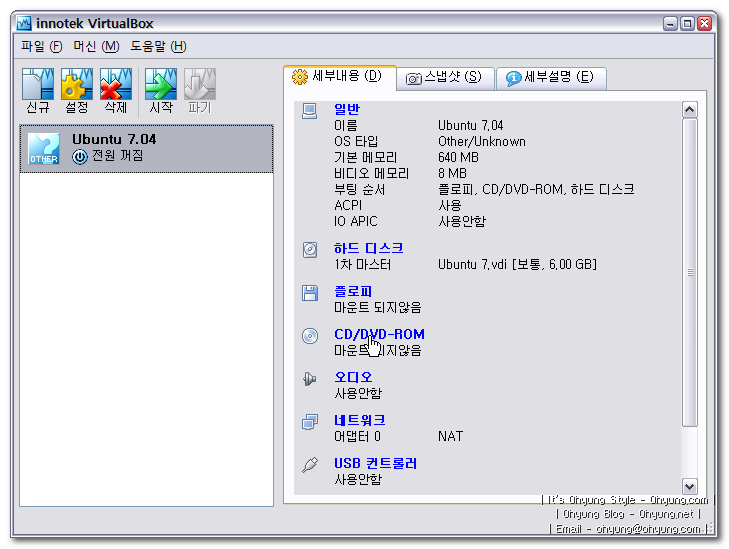The height and width of the screenshot is (549, 729).
Task: Click the 640 MB base memory value
Action: point(458,158)
